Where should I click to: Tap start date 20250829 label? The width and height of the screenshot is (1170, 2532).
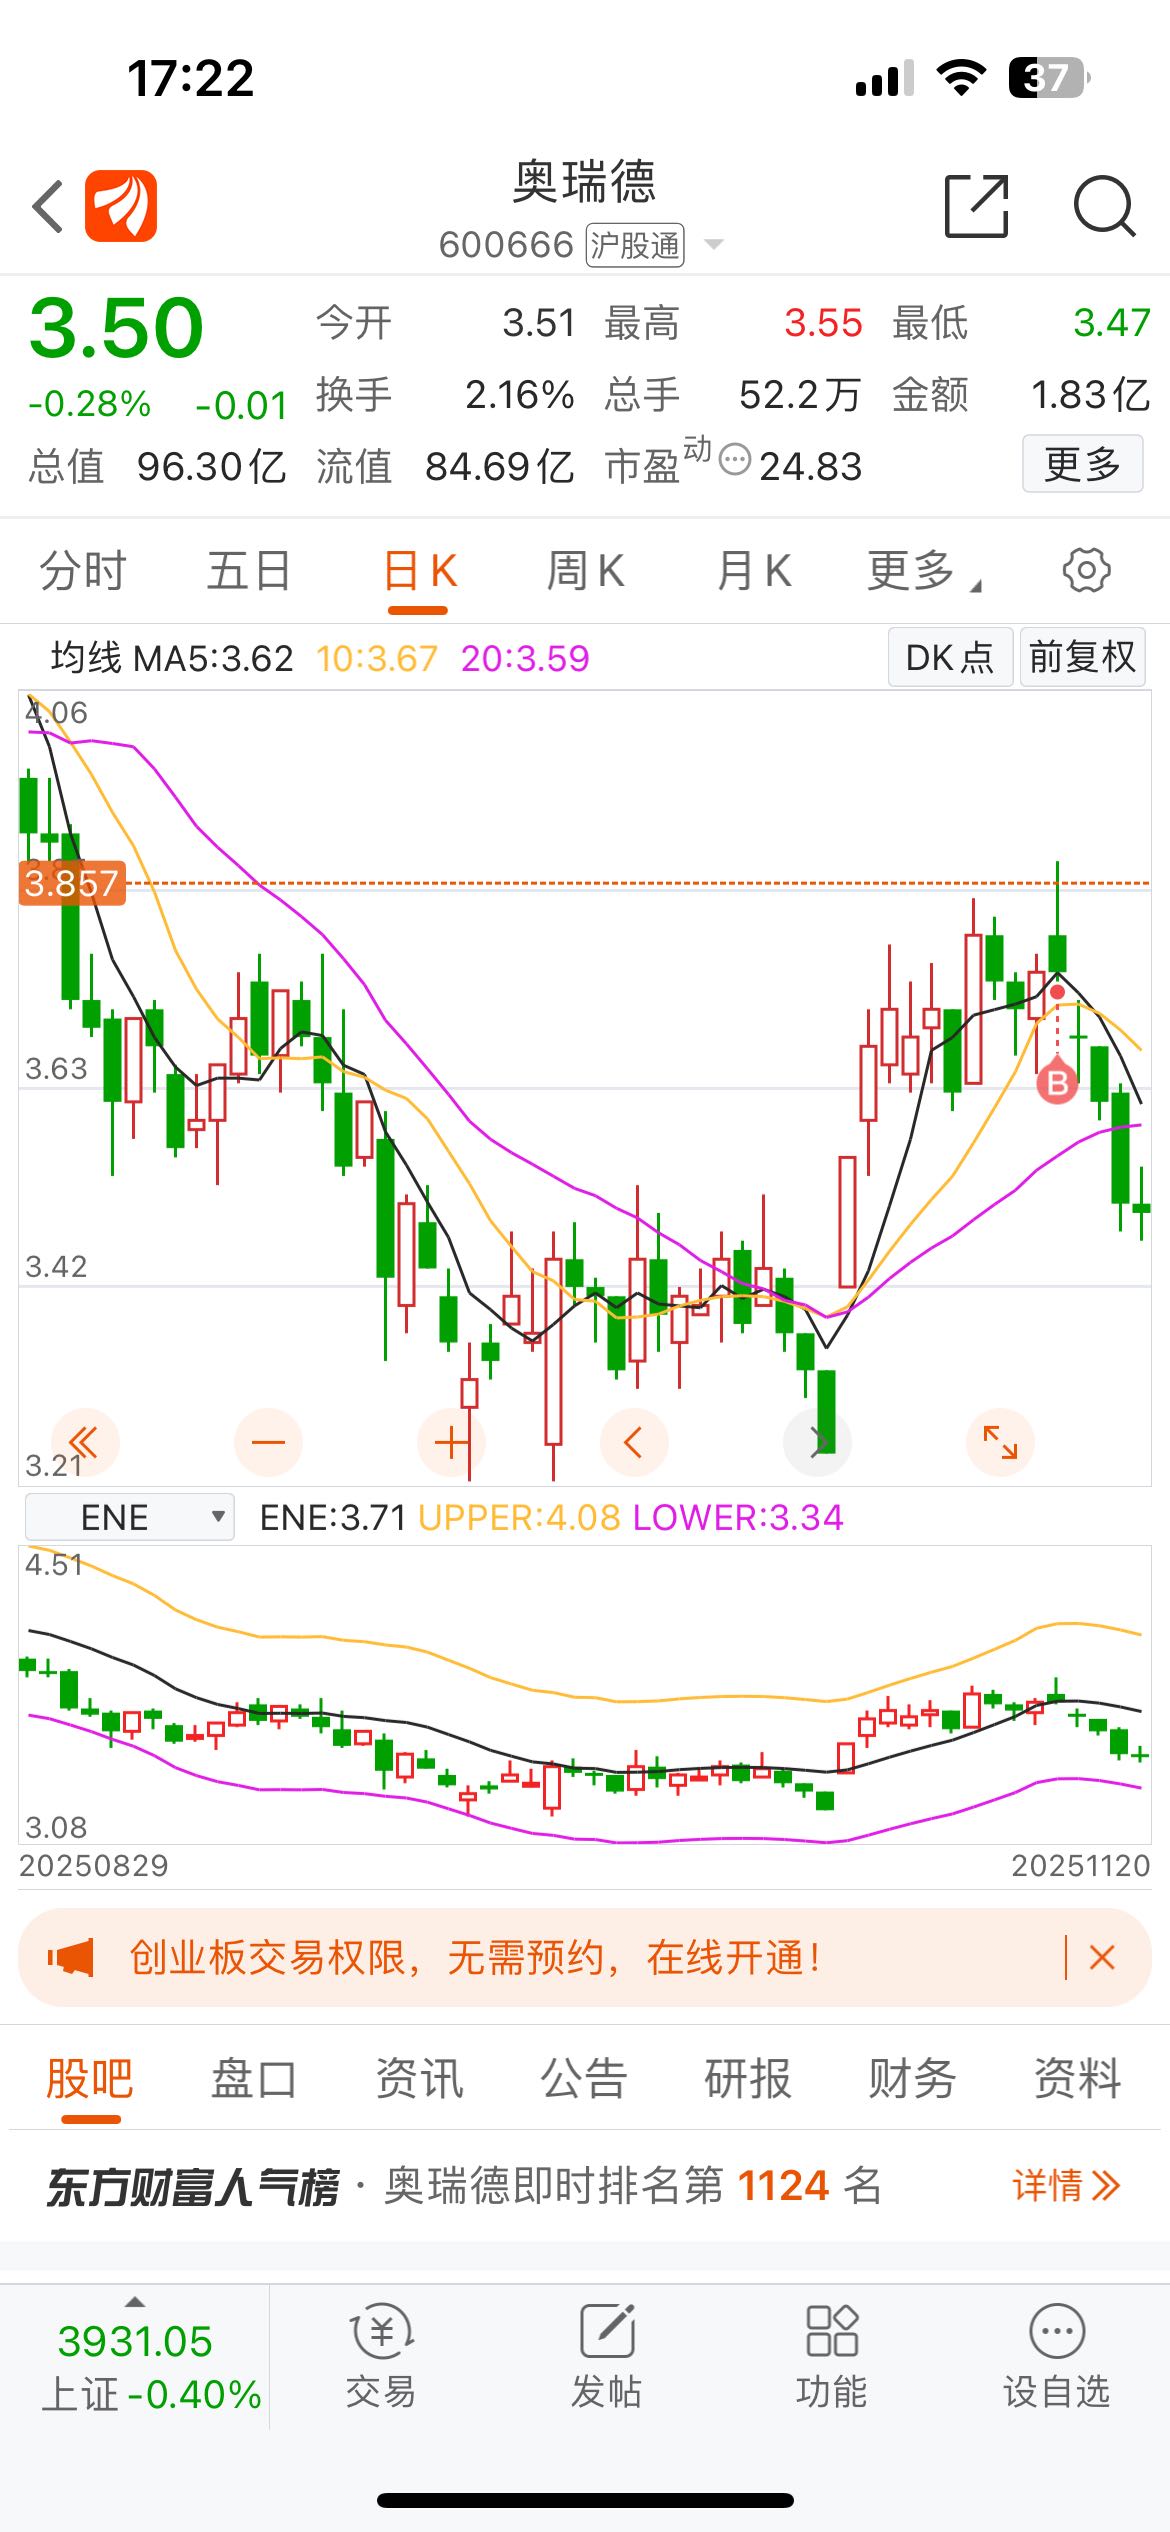94,1865
